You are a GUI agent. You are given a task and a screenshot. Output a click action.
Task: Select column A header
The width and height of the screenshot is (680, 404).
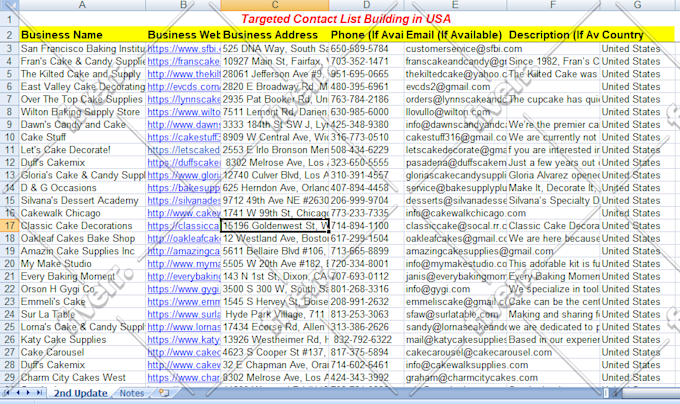[82, 5]
